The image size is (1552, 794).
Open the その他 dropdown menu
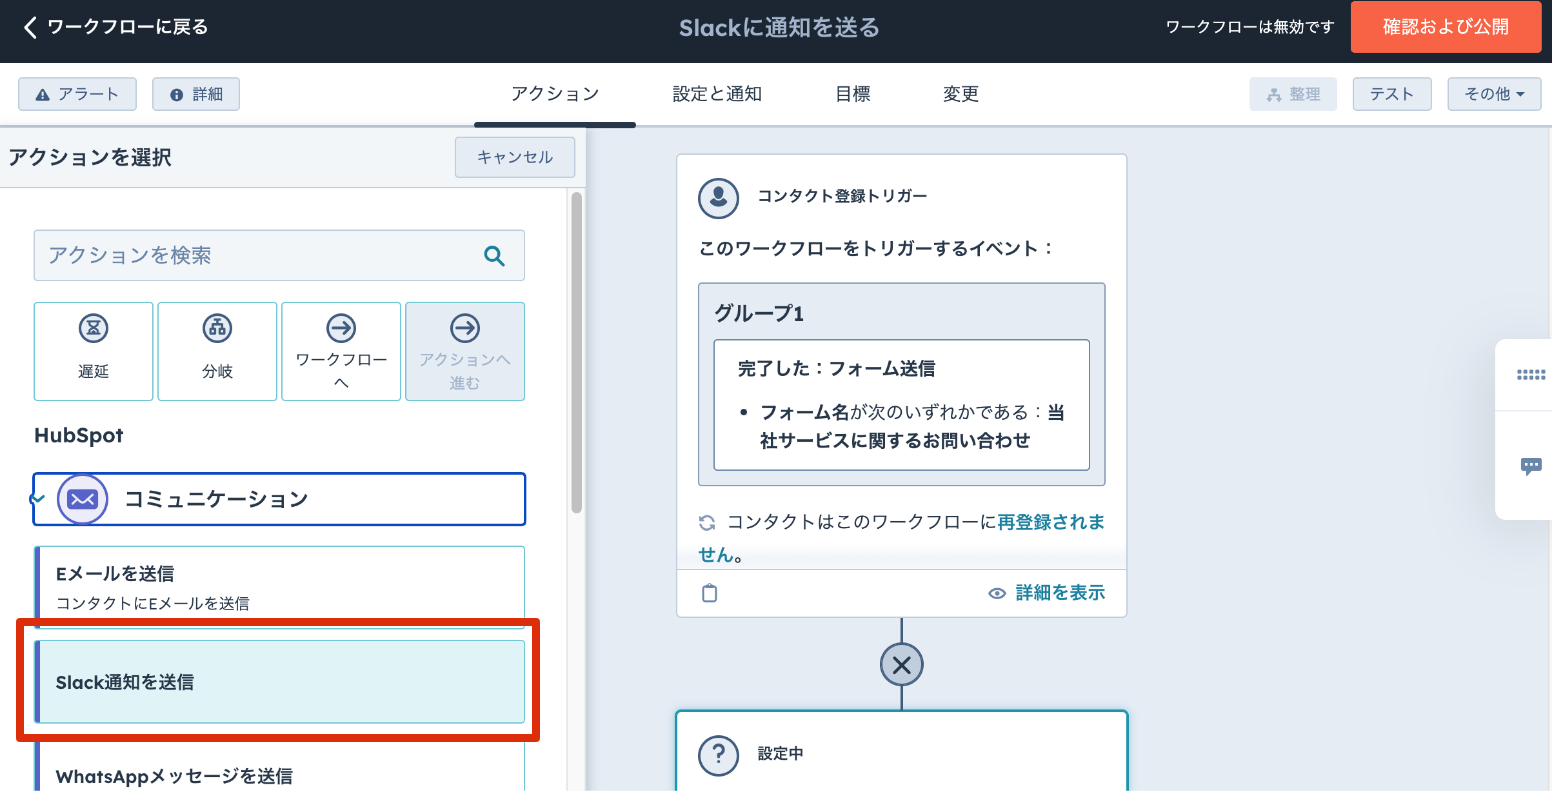(1495, 94)
